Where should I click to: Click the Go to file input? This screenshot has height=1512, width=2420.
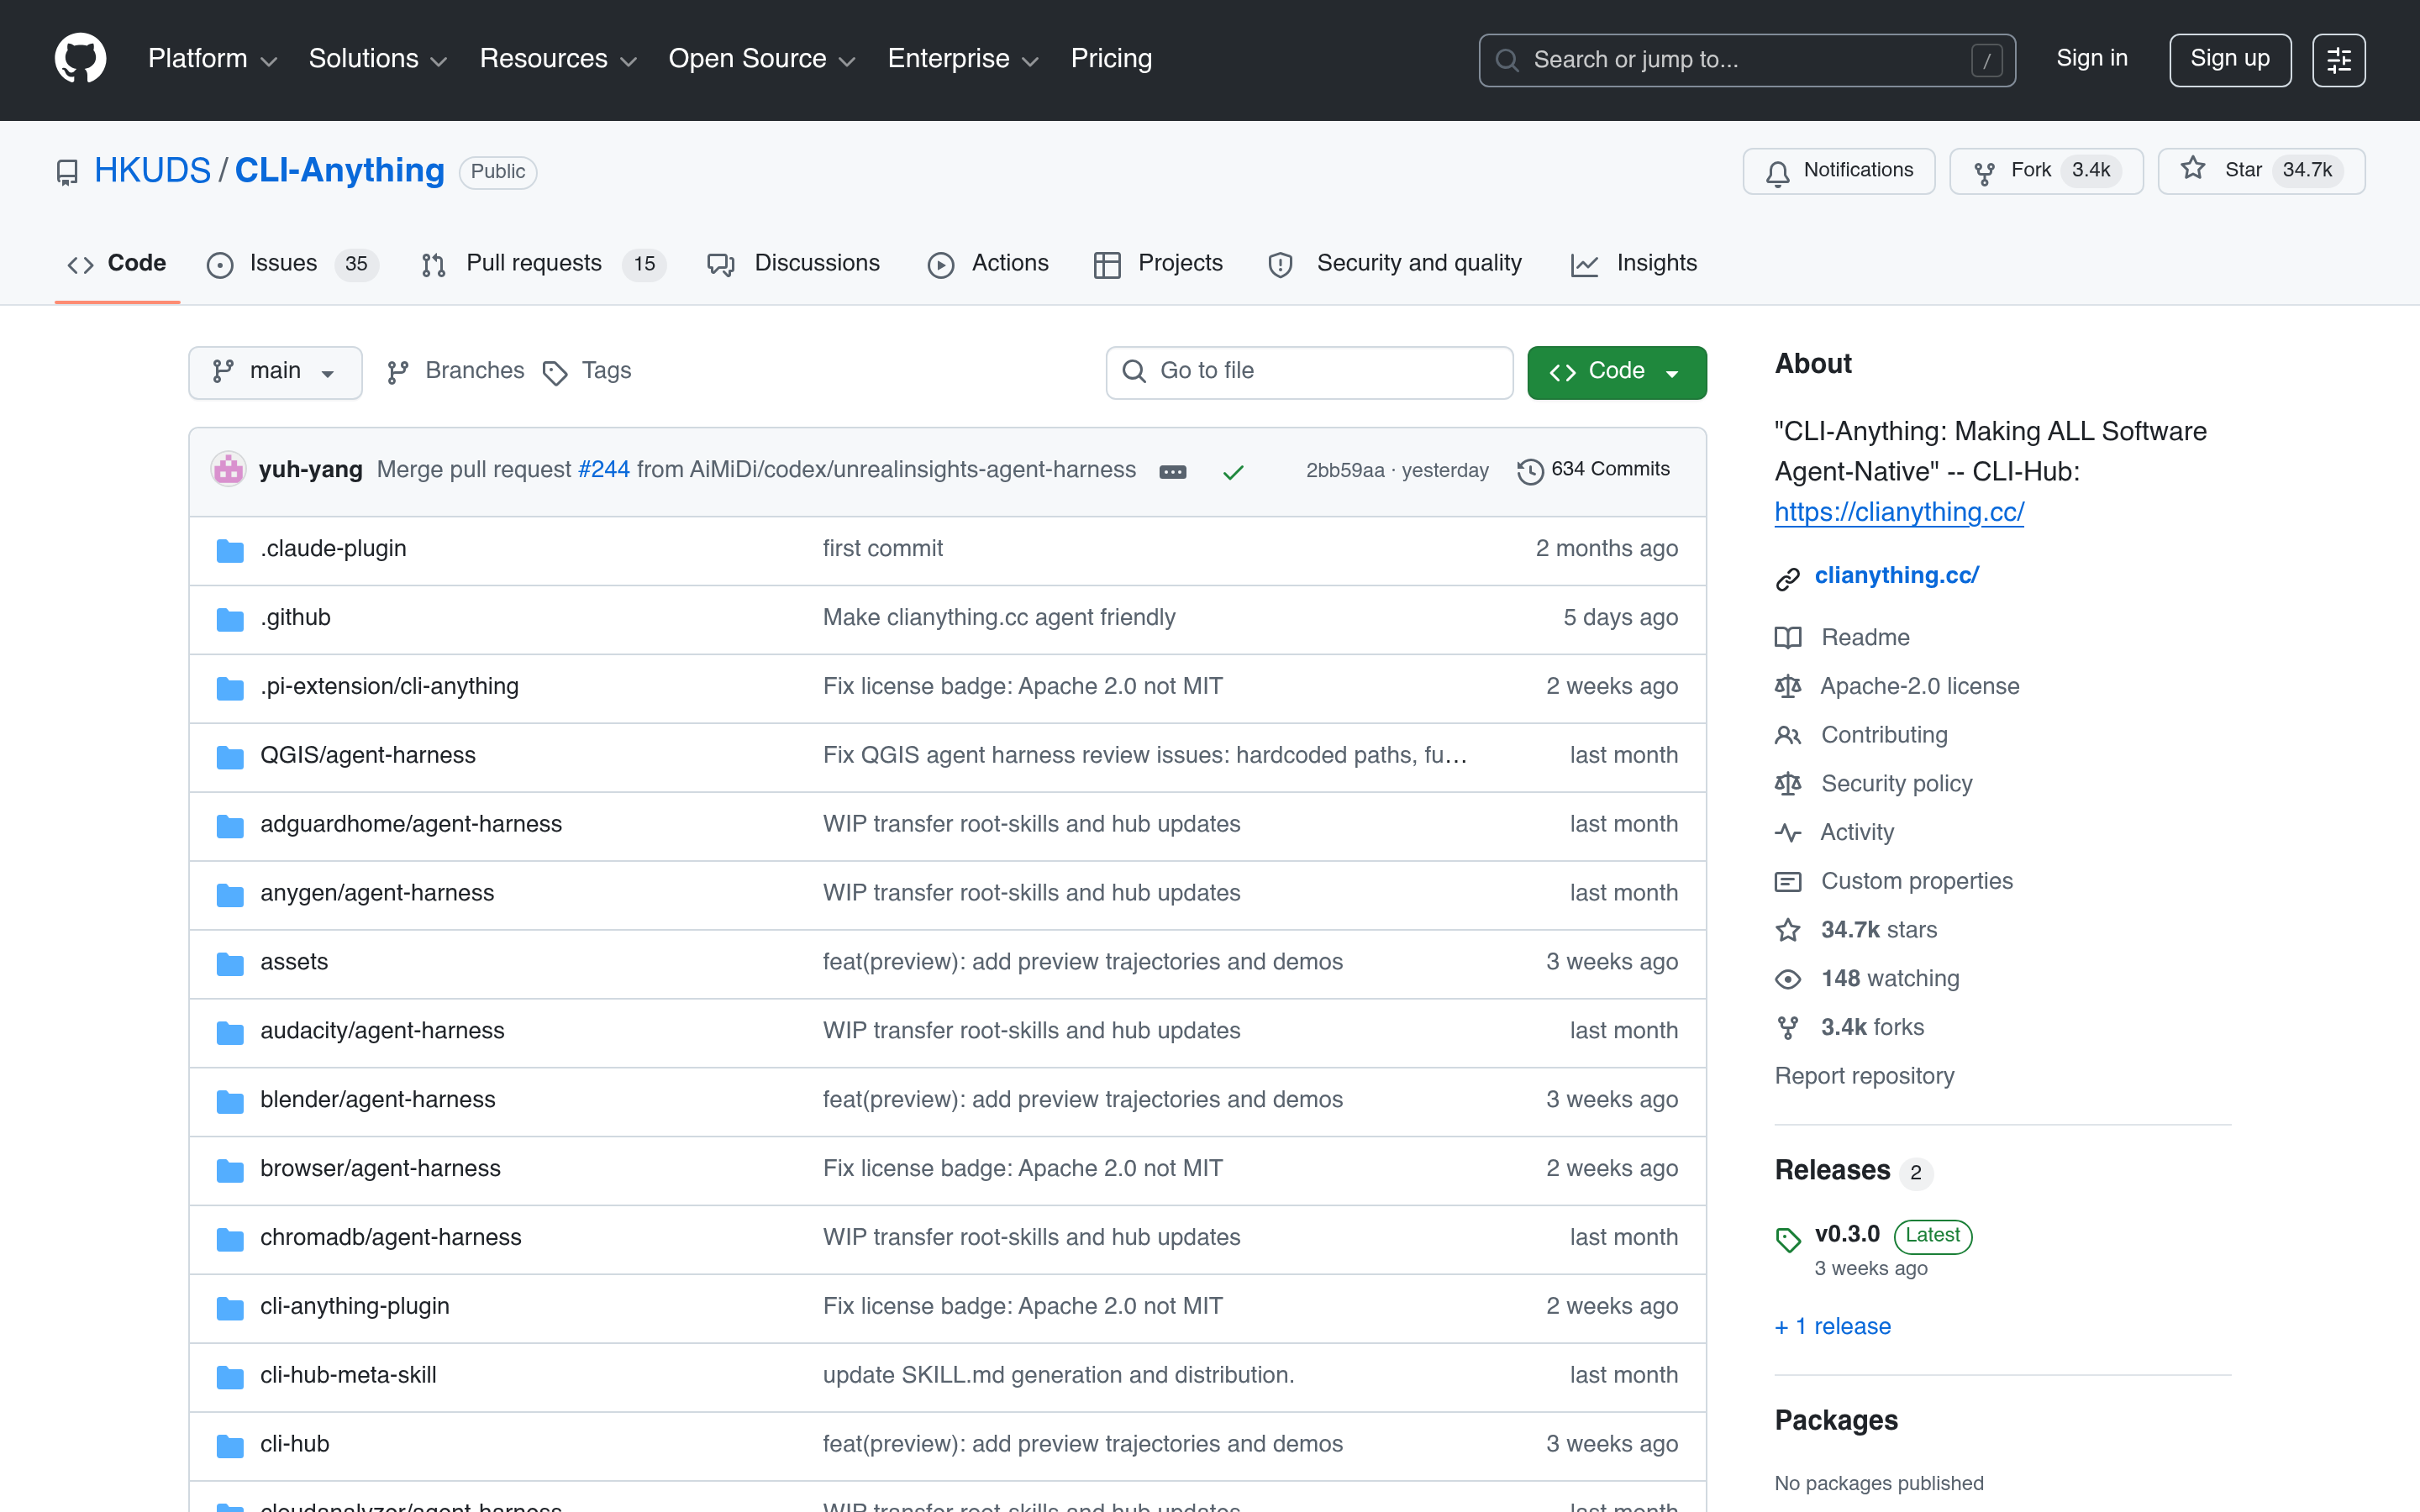click(1309, 372)
